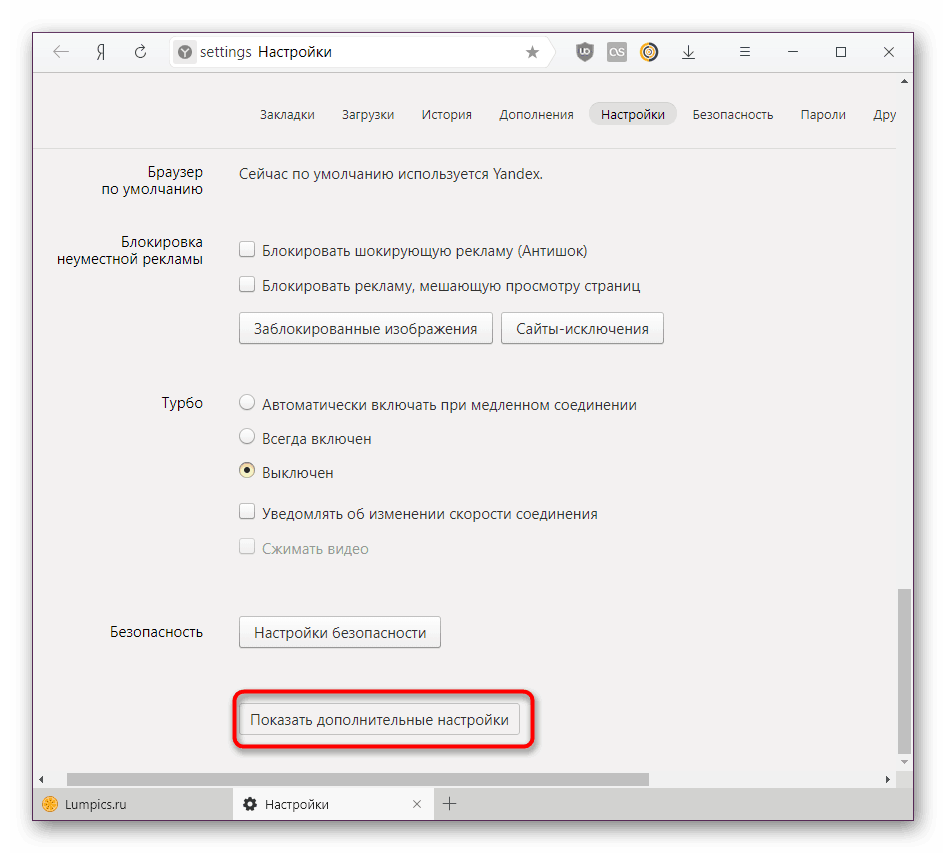Image resolution: width=946 pixels, height=853 pixels.
Task: Click the horizontal scrollbar thumb
Action: [358, 779]
